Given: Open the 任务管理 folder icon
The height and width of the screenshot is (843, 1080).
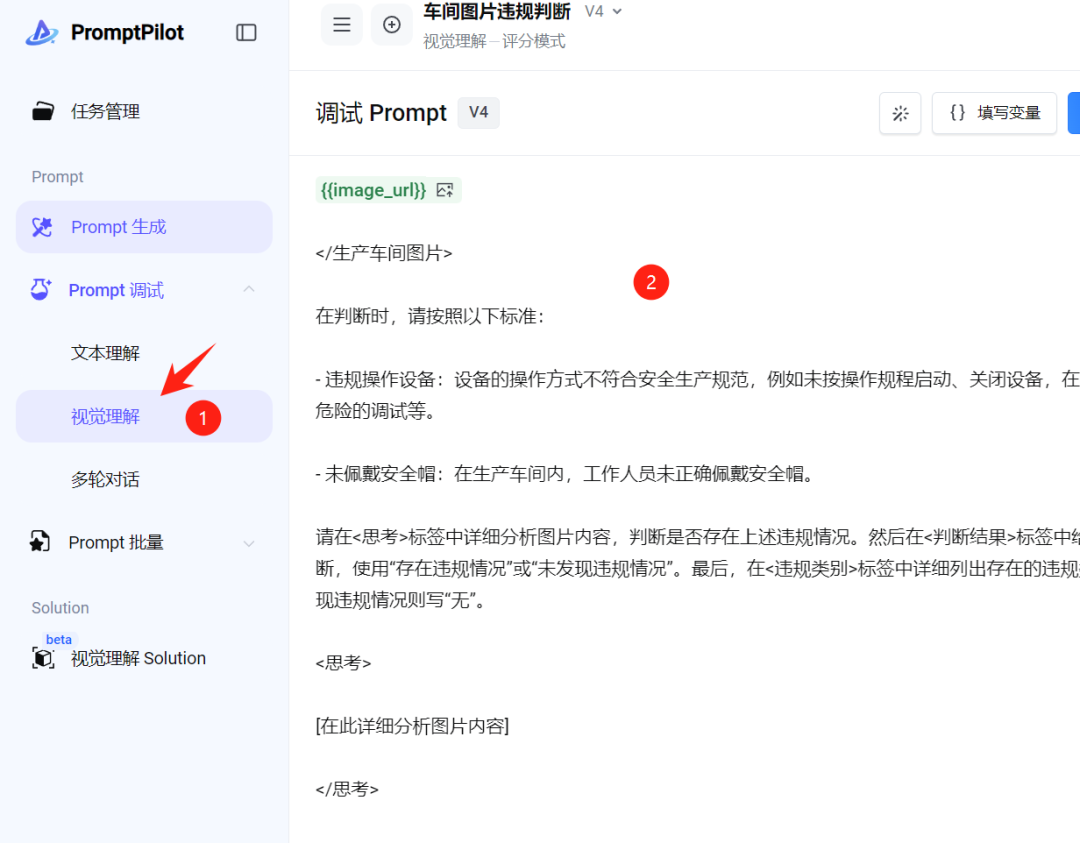Looking at the screenshot, I should (43, 111).
